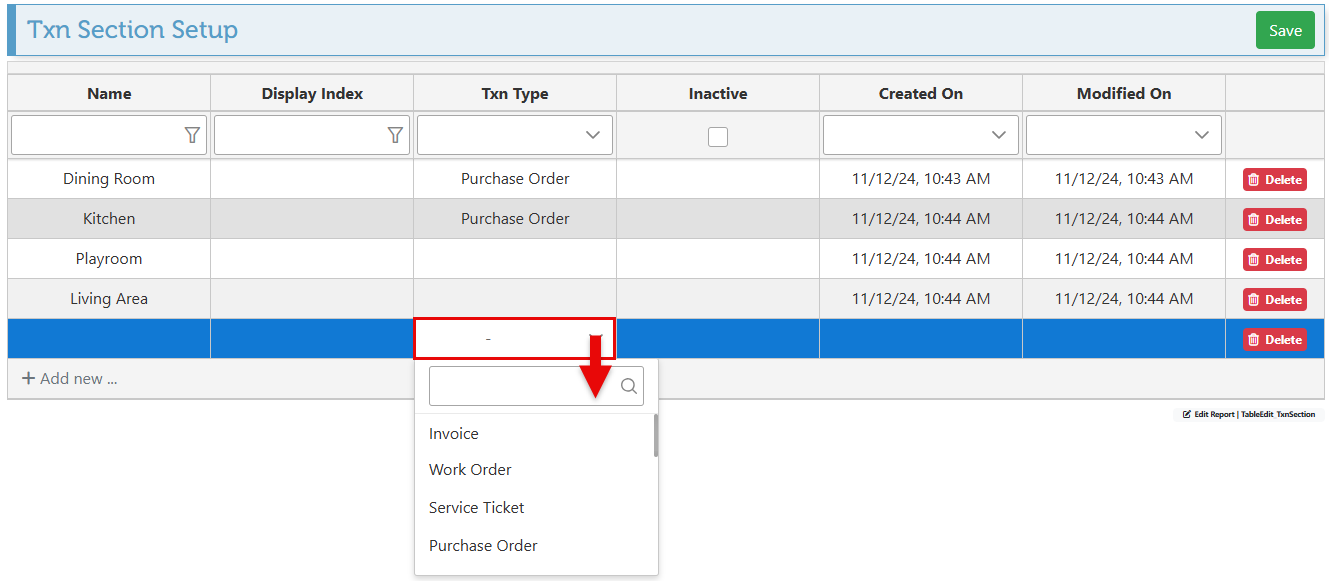The width and height of the screenshot is (1329, 581).
Task: Click the search magnifier in dropdown box
Action: [629, 386]
